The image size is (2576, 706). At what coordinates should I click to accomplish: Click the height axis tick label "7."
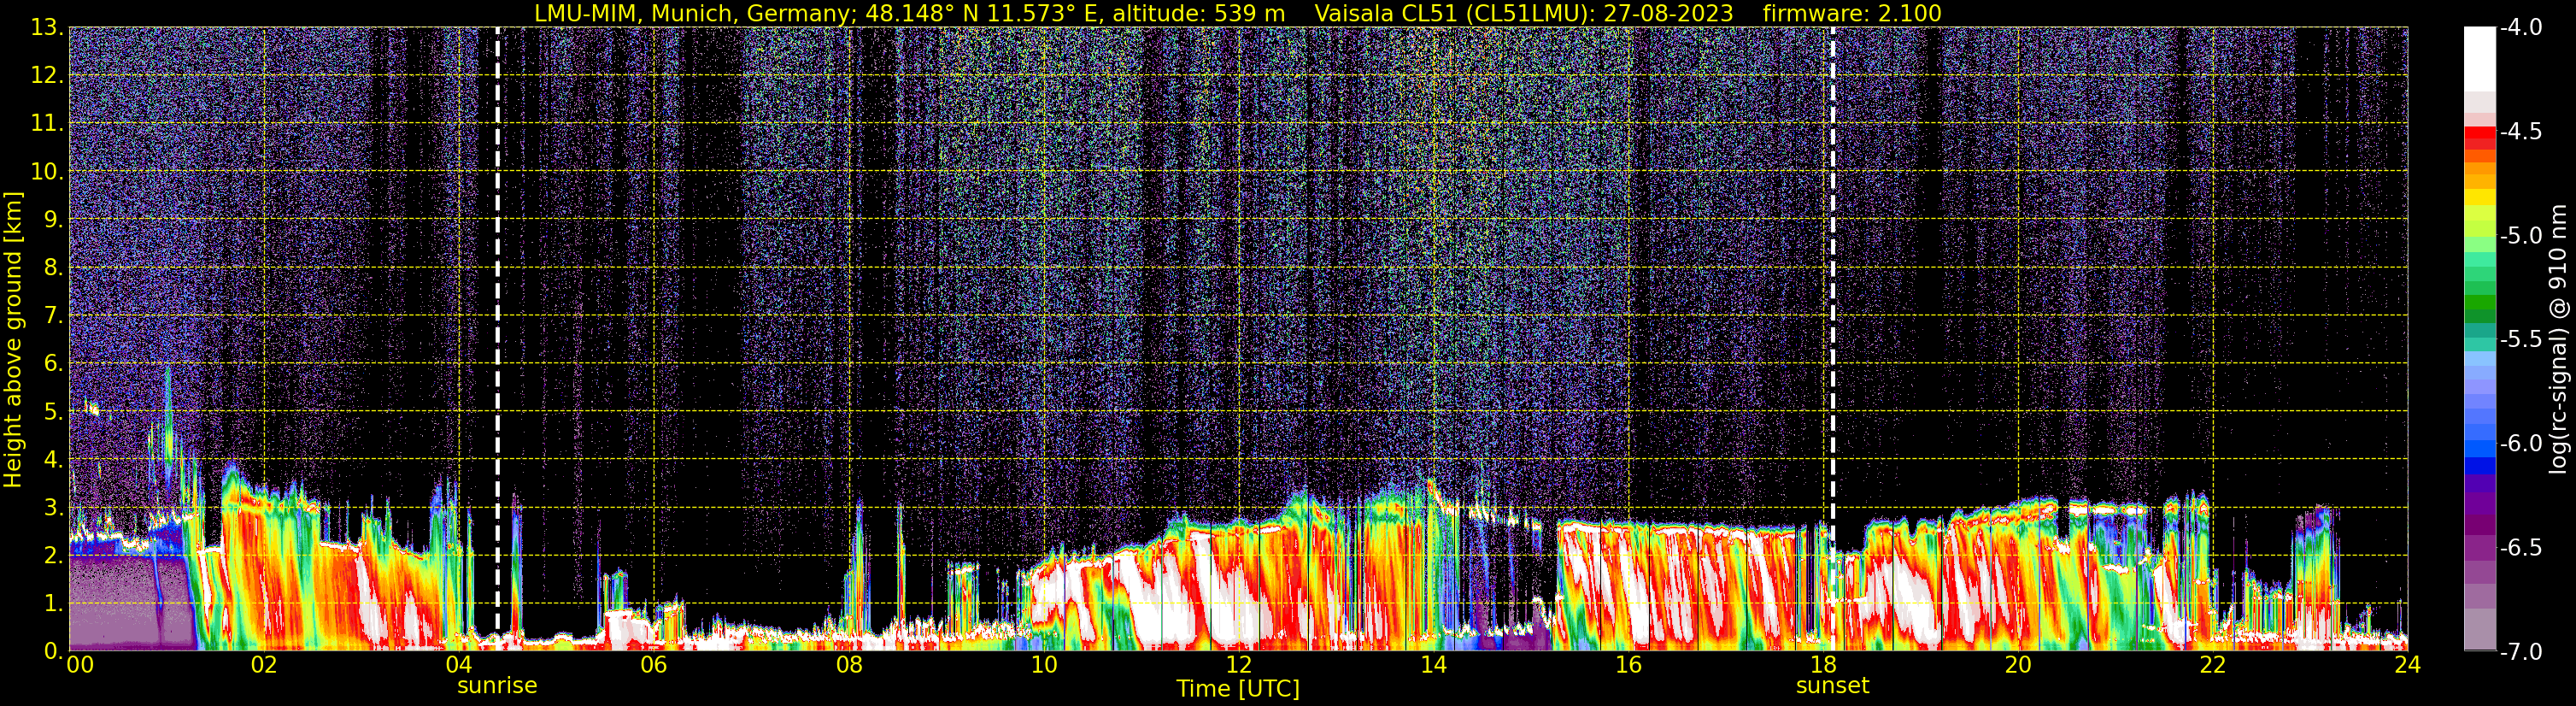[x=53, y=315]
